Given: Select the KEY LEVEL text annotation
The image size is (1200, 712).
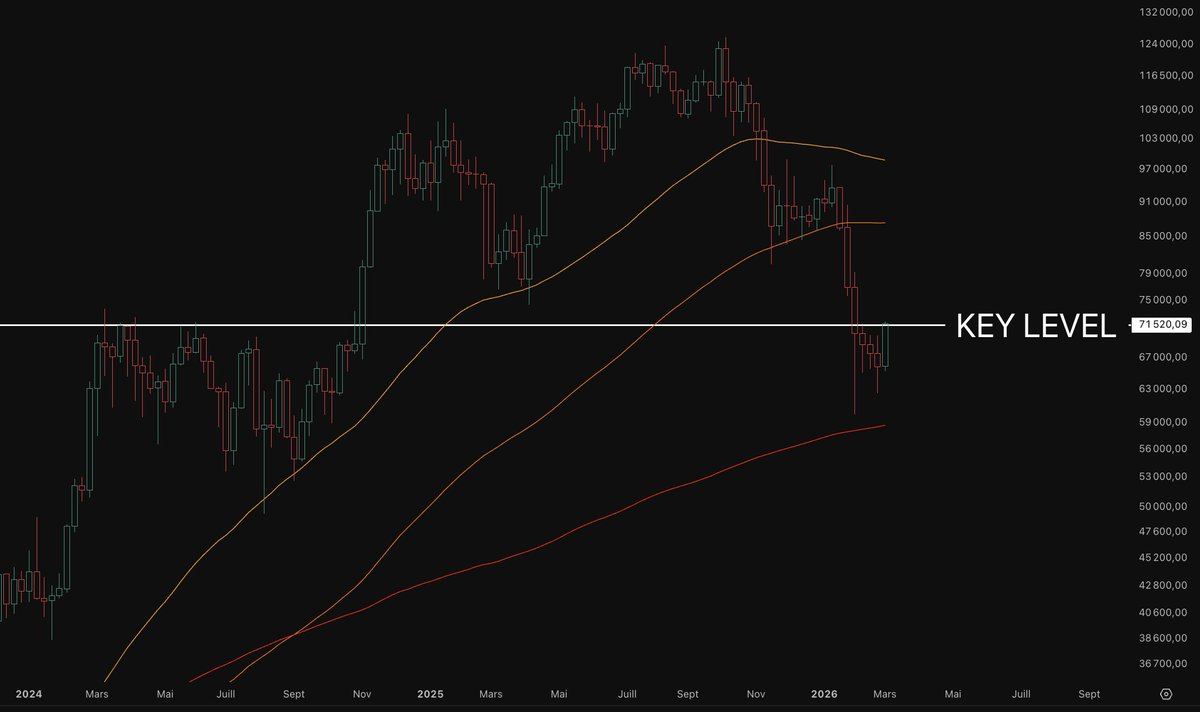Looking at the screenshot, I should pyautogui.click(x=1035, y=326).
